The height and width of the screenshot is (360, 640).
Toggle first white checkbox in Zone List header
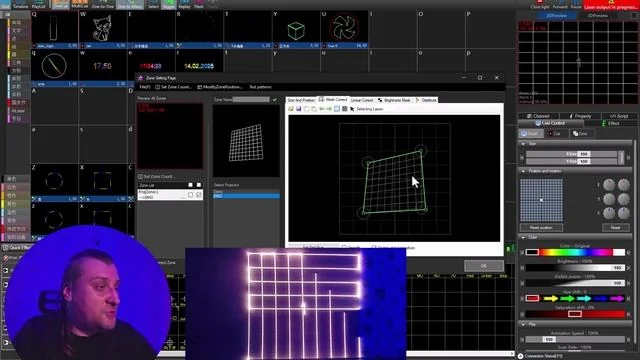pos(191,185)
